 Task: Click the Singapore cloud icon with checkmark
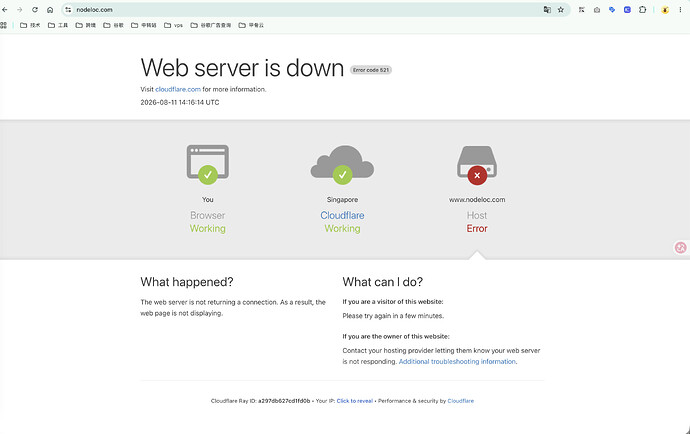point(342,165)
